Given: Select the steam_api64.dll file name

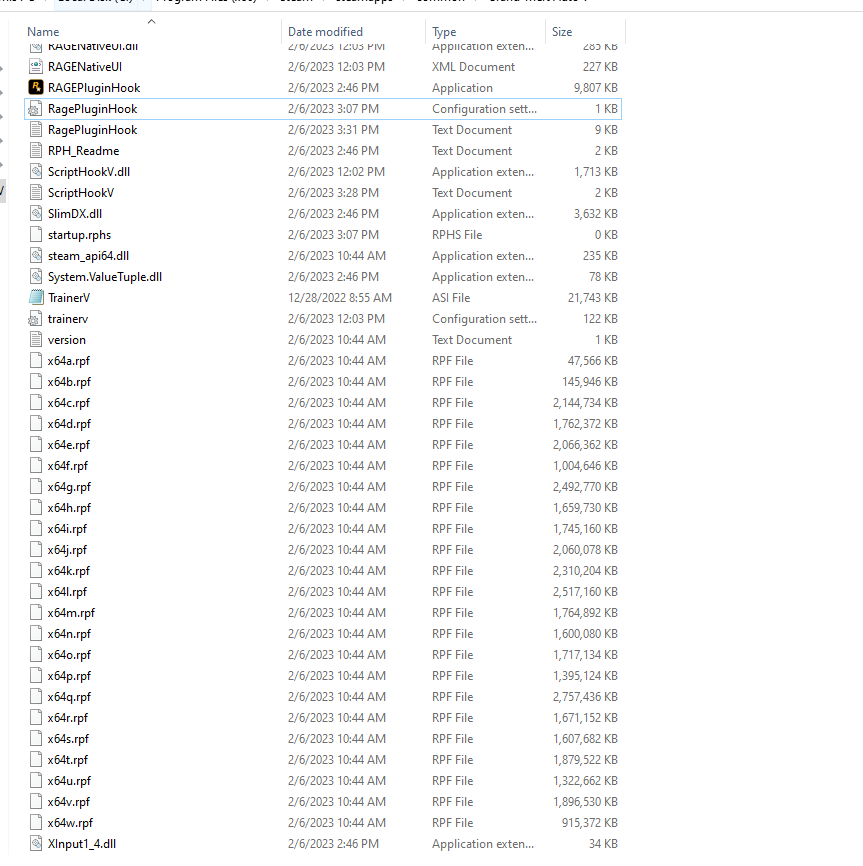Looking at the screenshot, I should point(88,256).
